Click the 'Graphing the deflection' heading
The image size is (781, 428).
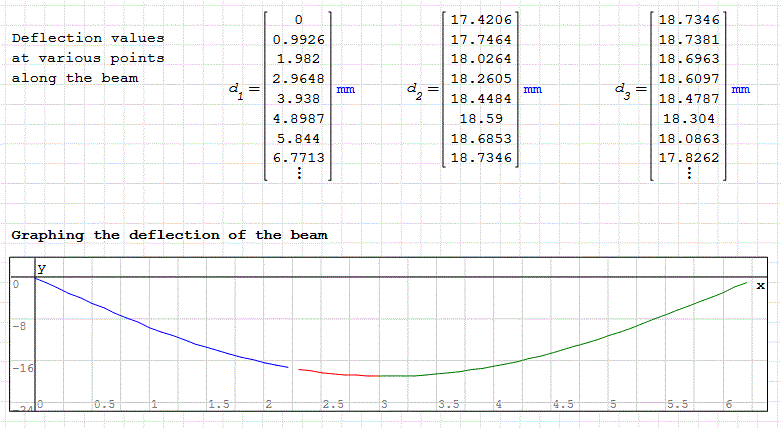[169, 235]
